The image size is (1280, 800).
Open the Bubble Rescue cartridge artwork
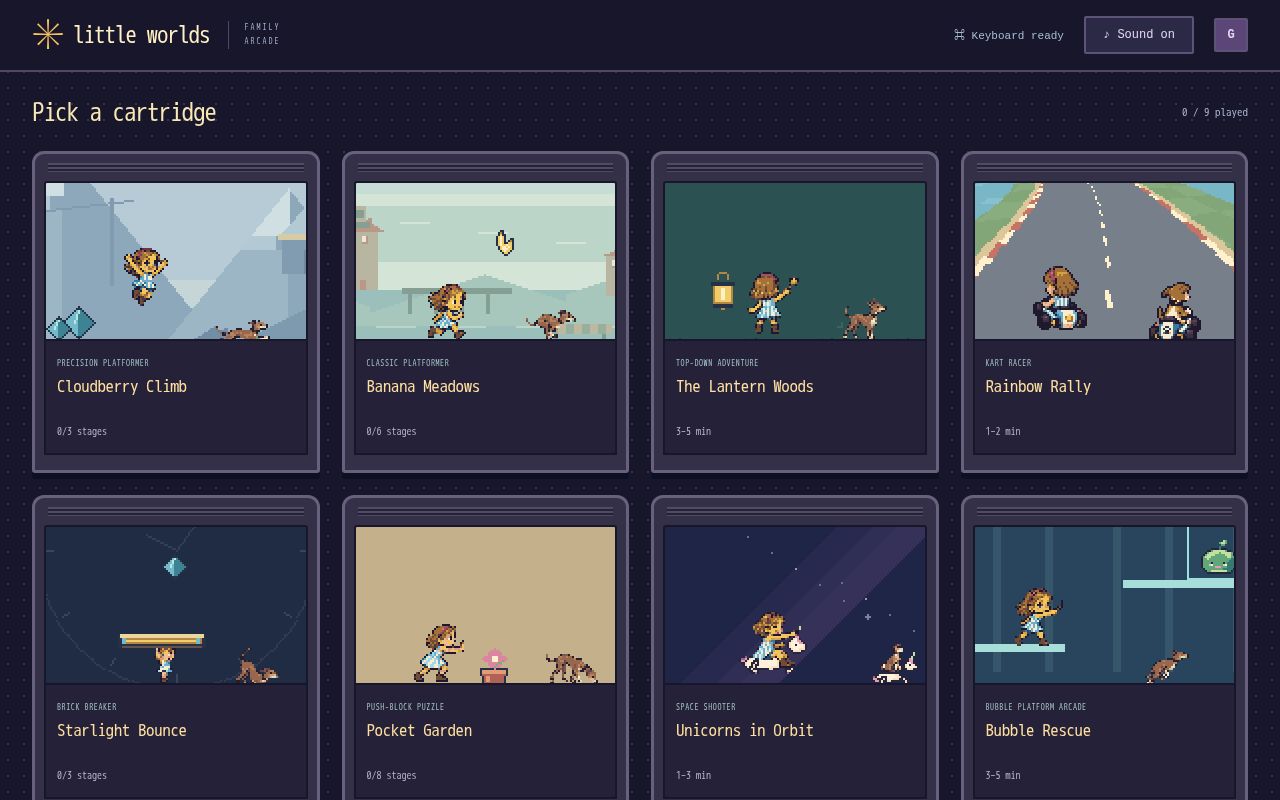[x=1104, y=605]
